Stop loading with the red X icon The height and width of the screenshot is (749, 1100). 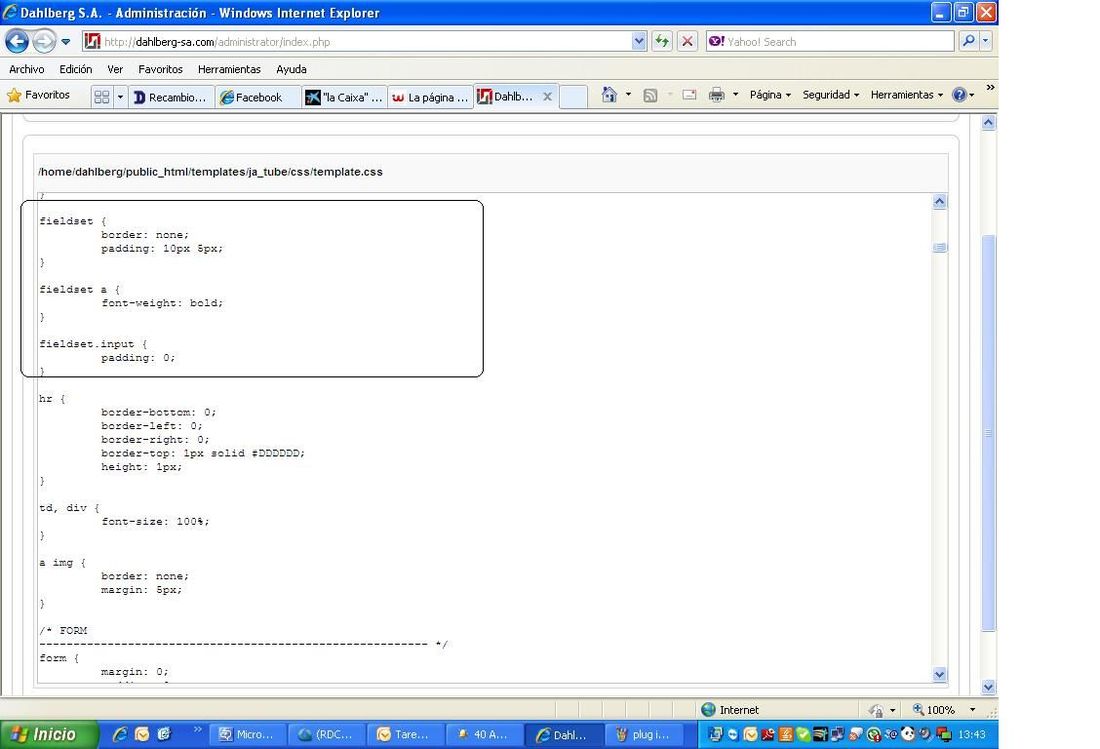point(688,41)
